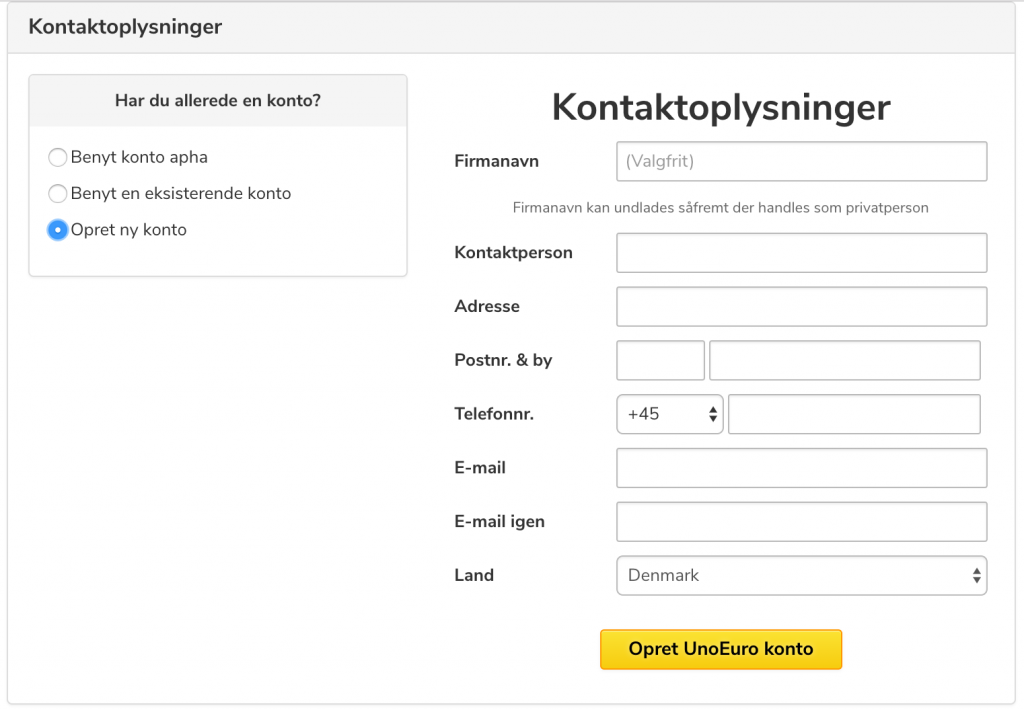This screenshot has height=710, width=1024.
Task: Click the "Telefonnr." label
Action: 494,414
